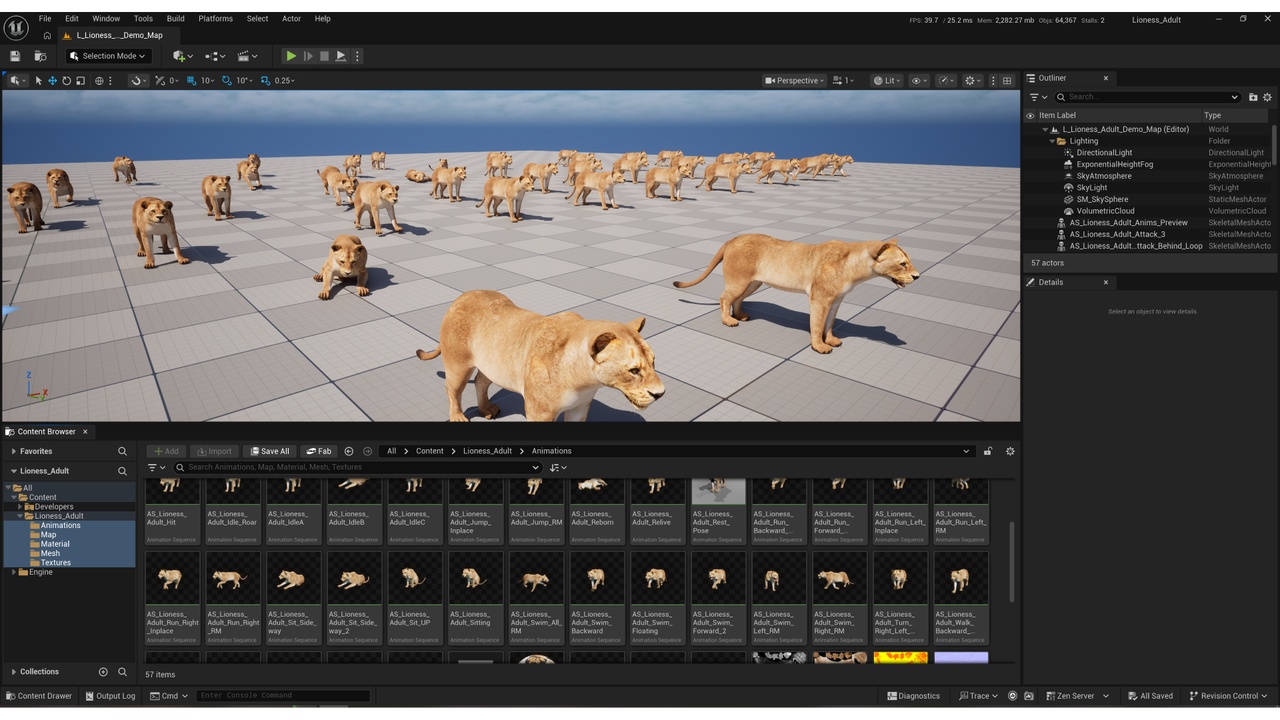Select AS_Lioness_Adult_Sitting animation thumbnail

[x=475, y=578]
